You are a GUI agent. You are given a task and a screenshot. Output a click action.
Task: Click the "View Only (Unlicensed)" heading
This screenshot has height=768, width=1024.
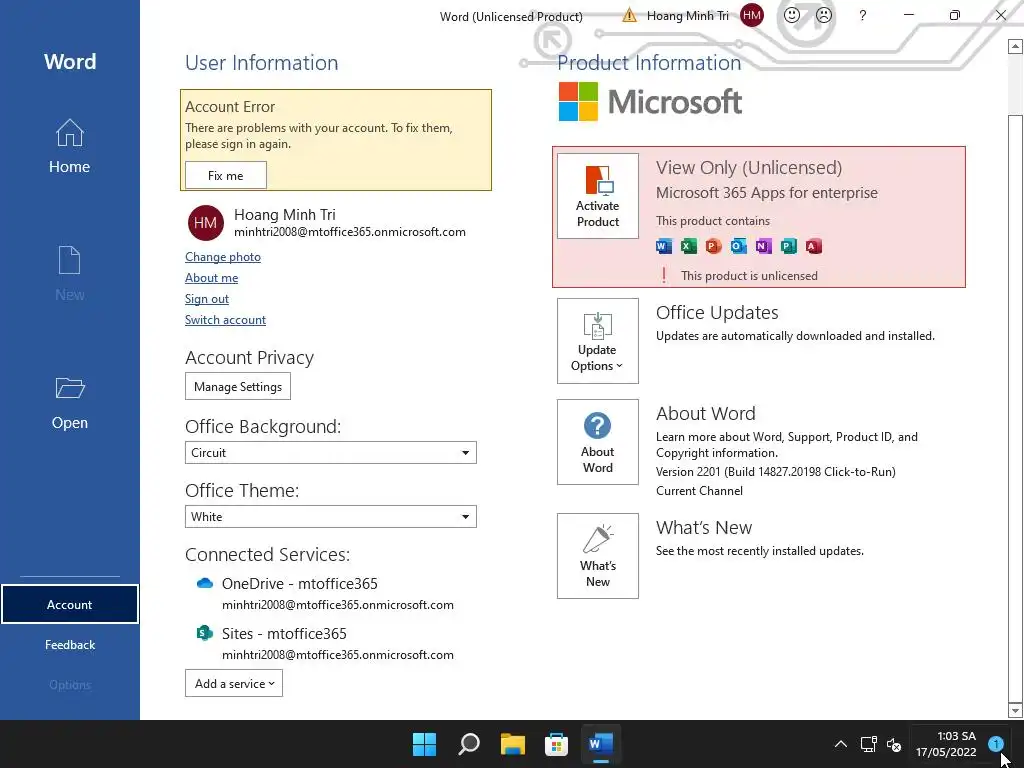(749, 168)
